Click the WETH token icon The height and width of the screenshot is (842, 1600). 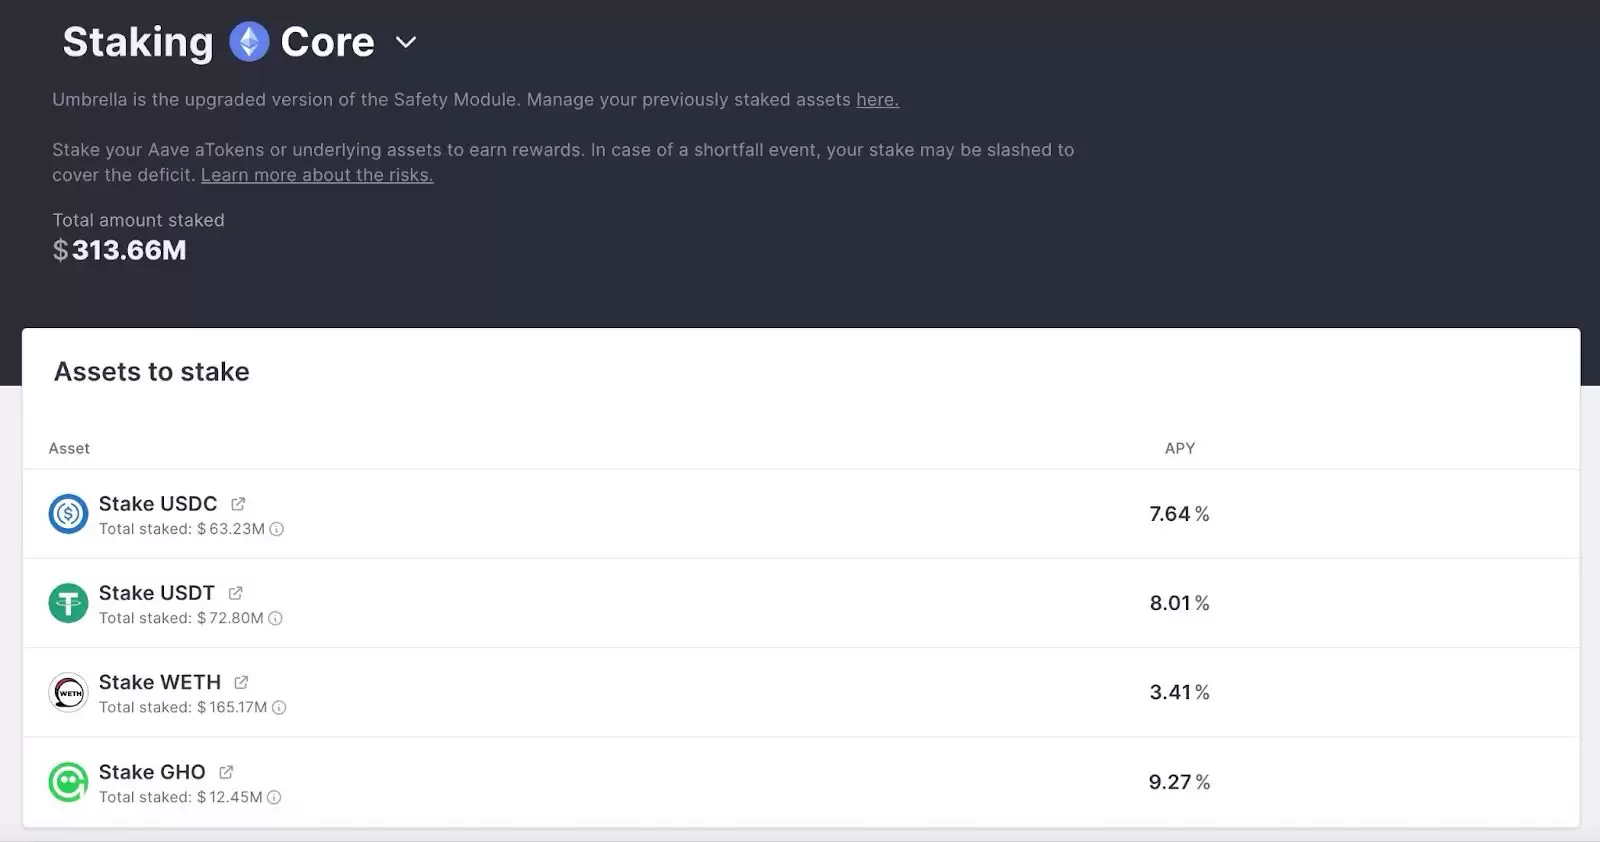(67, 692)
